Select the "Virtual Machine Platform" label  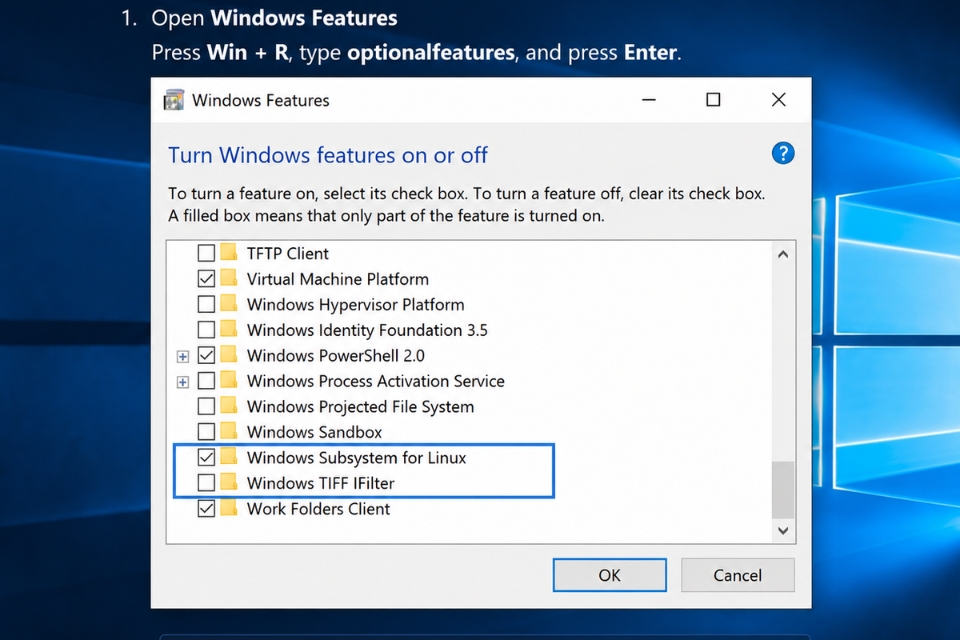coord(337,279)
